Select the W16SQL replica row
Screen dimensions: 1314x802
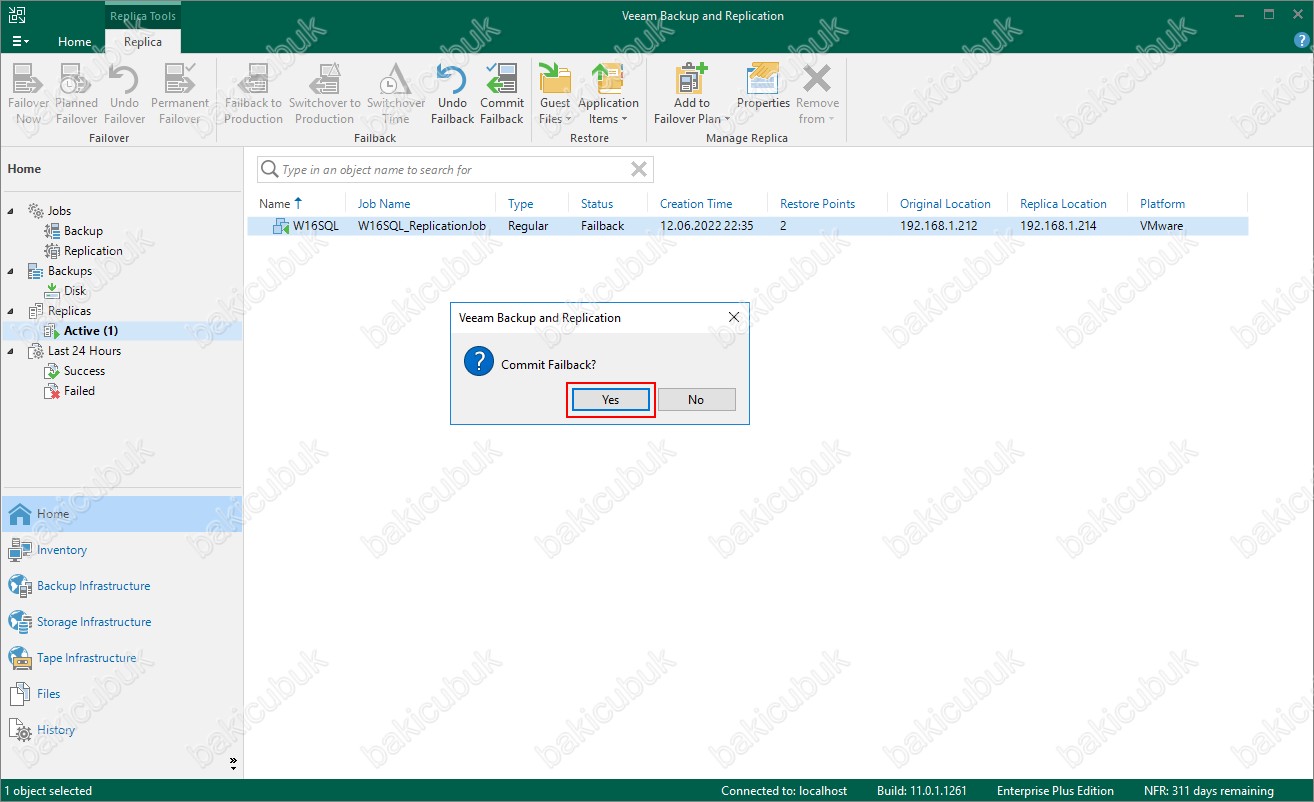[748, 226]
